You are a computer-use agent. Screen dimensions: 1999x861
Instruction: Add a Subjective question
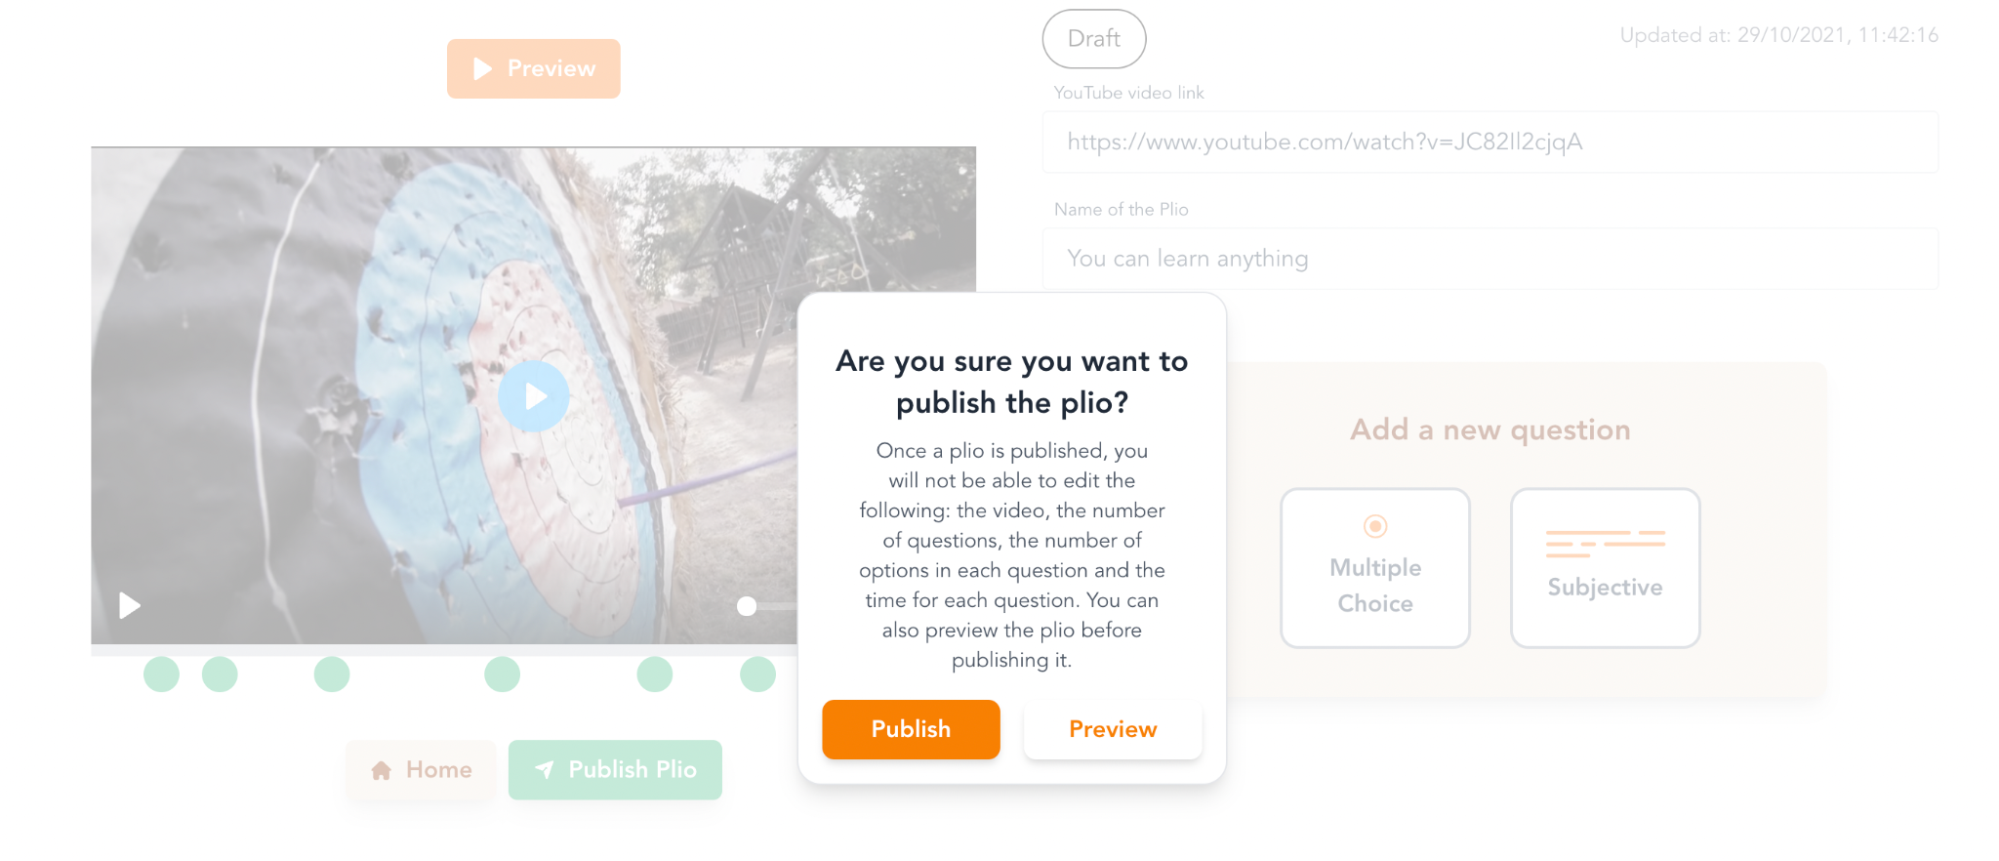point(1605,568)
